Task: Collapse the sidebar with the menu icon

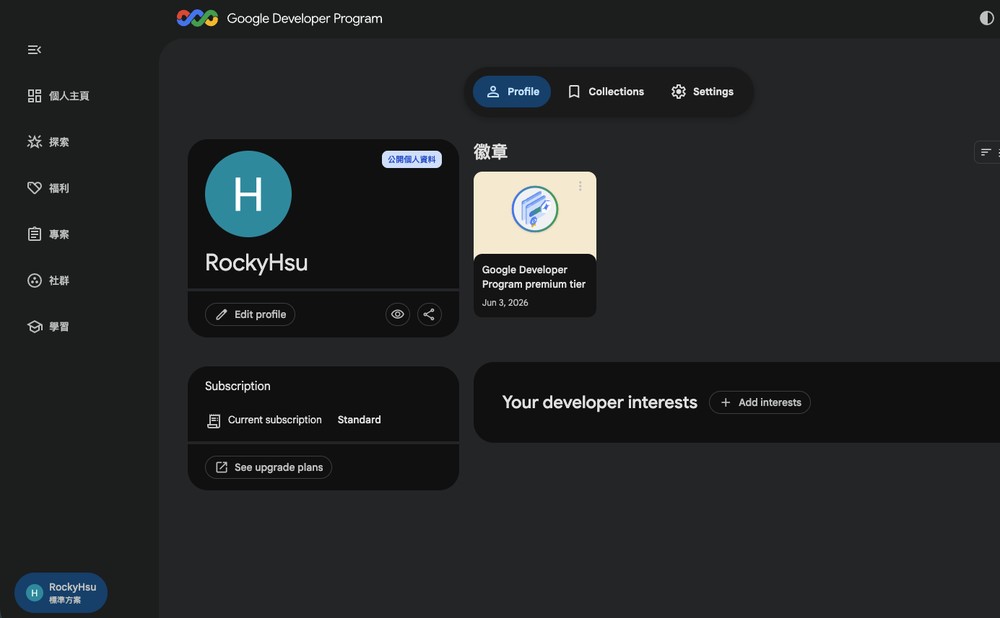Action: pos(34,50)
